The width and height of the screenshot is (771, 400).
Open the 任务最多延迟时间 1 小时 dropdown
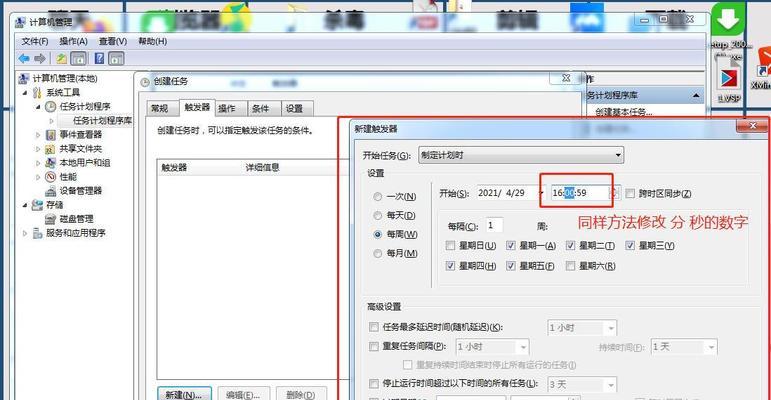[x=611, y=328]
